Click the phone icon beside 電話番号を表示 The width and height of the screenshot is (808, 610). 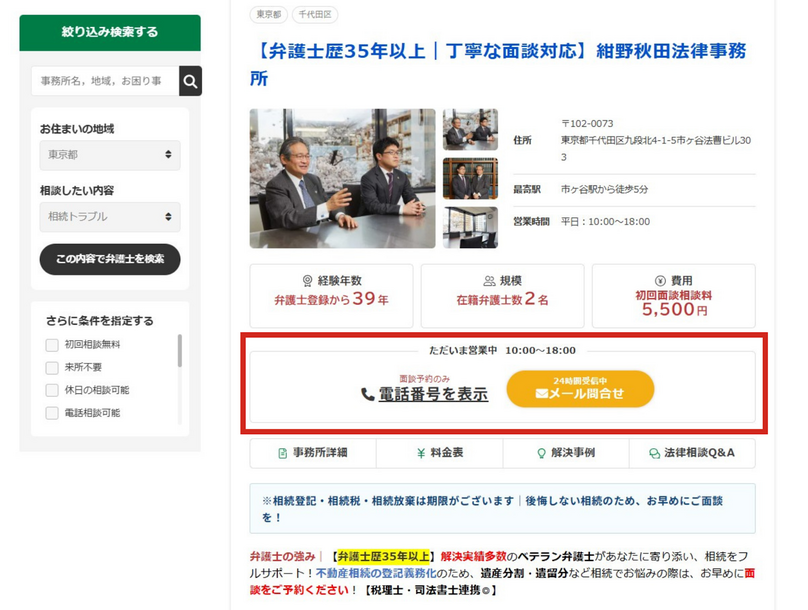[365, 391]
